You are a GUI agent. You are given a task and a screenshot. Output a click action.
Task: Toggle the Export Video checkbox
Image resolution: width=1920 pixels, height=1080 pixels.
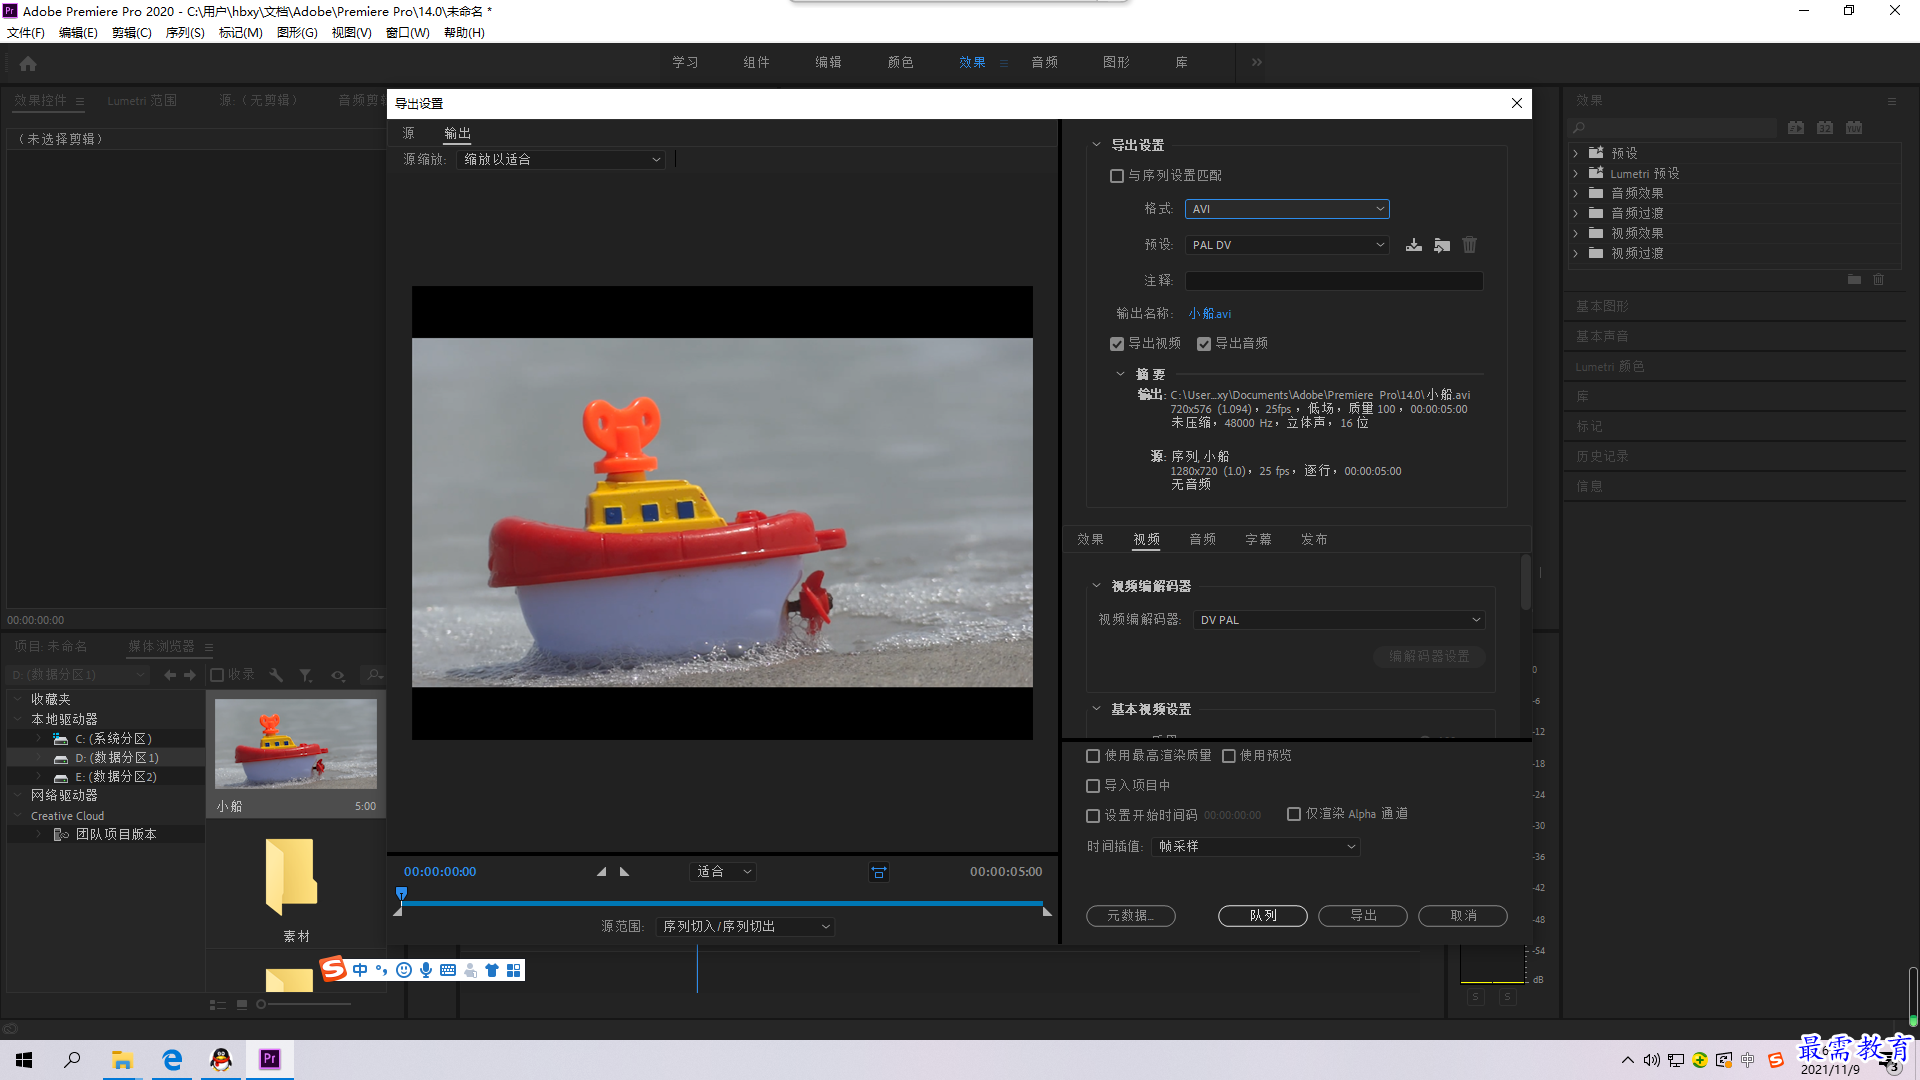click(x=1117, y=344)
